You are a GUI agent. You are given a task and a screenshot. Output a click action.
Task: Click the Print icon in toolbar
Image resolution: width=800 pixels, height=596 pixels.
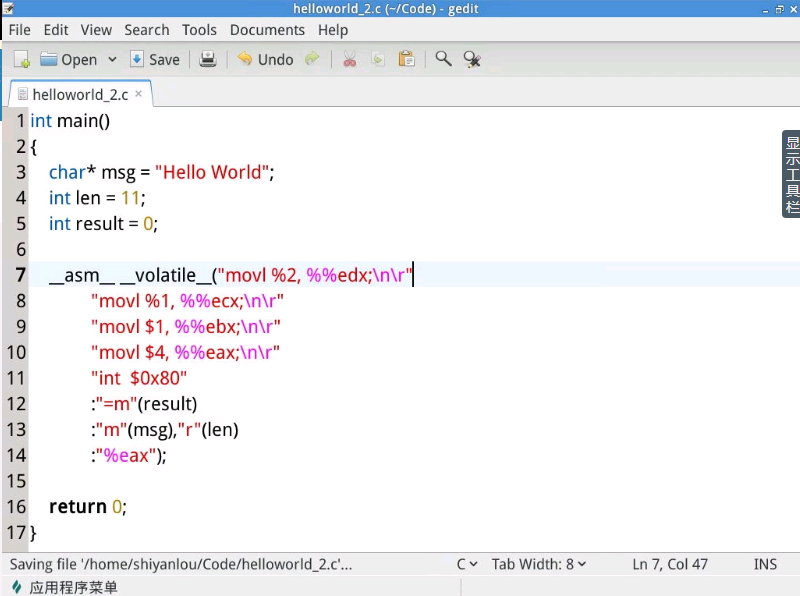pos(208,60)
